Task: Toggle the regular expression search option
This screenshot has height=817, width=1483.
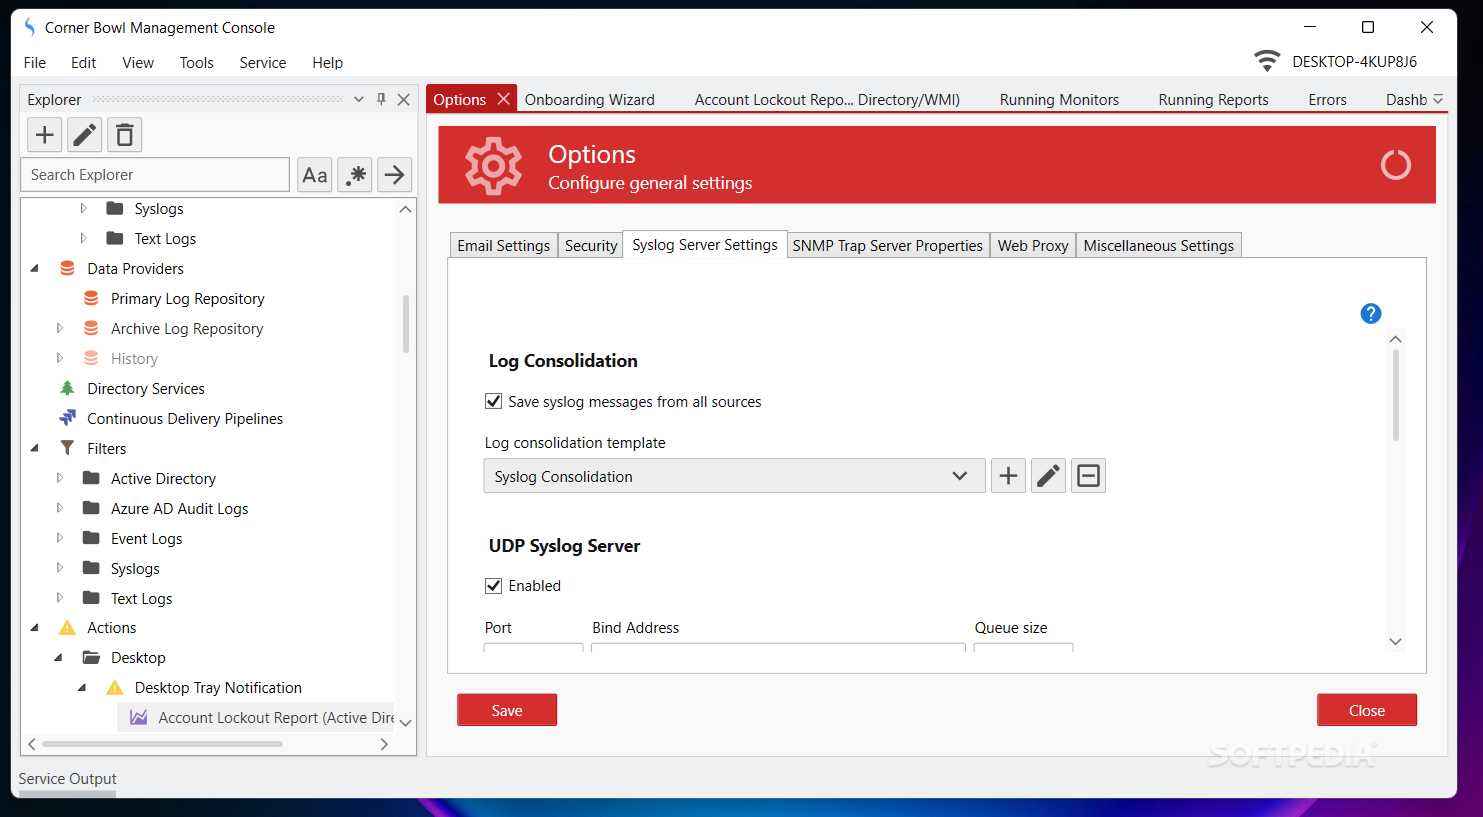Action: pos(355,175)
